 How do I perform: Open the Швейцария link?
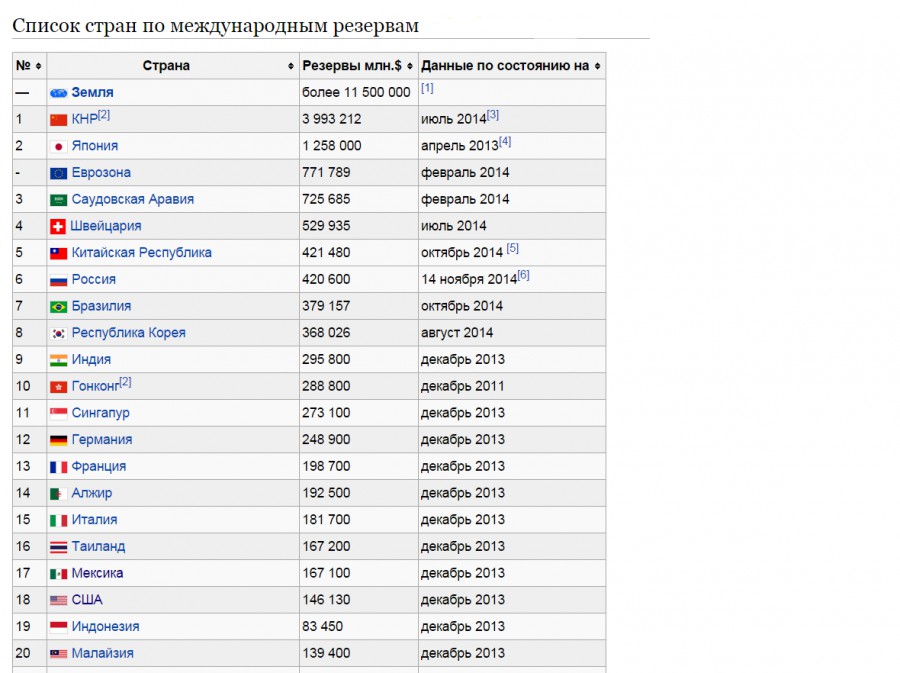106,226
